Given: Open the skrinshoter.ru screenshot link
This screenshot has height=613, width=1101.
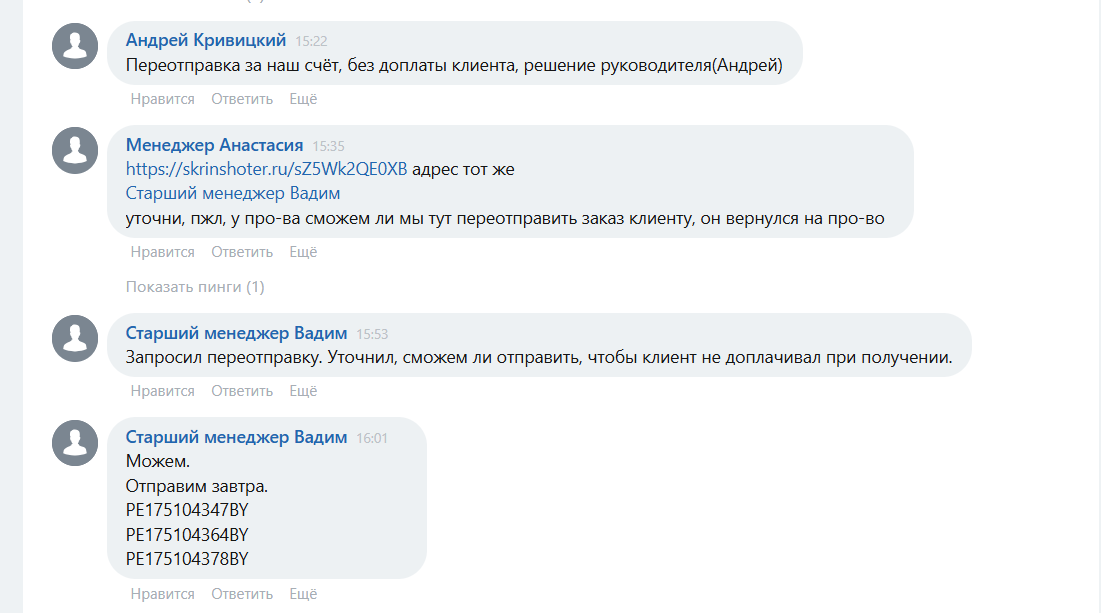Looking at the screenshot, I should (x=266, y=169).
